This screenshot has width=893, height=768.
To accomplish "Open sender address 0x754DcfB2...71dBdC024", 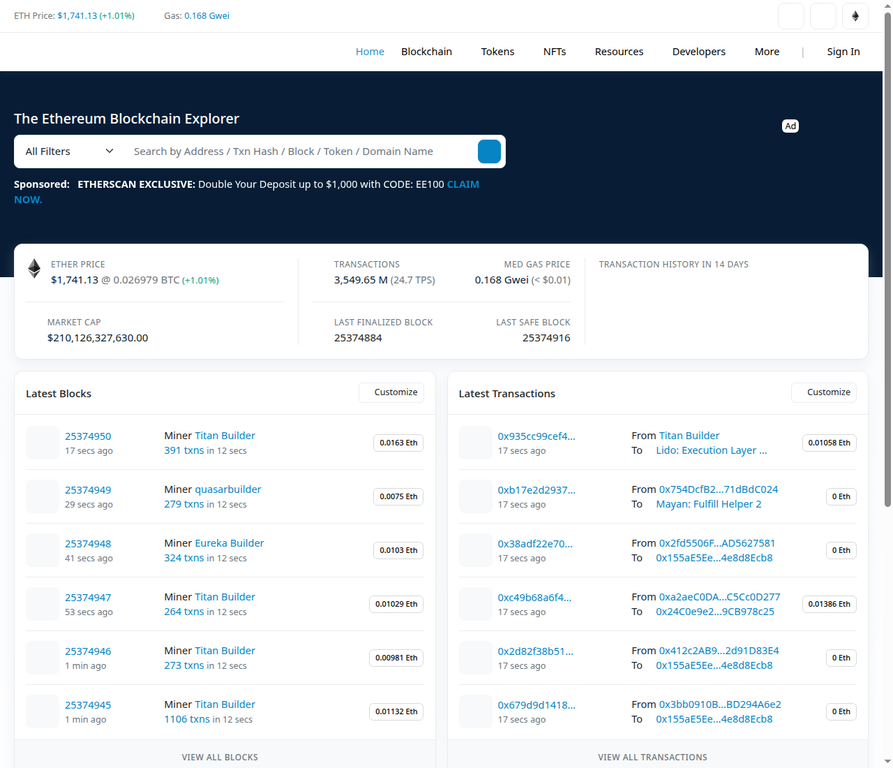I will click(718, 490).
